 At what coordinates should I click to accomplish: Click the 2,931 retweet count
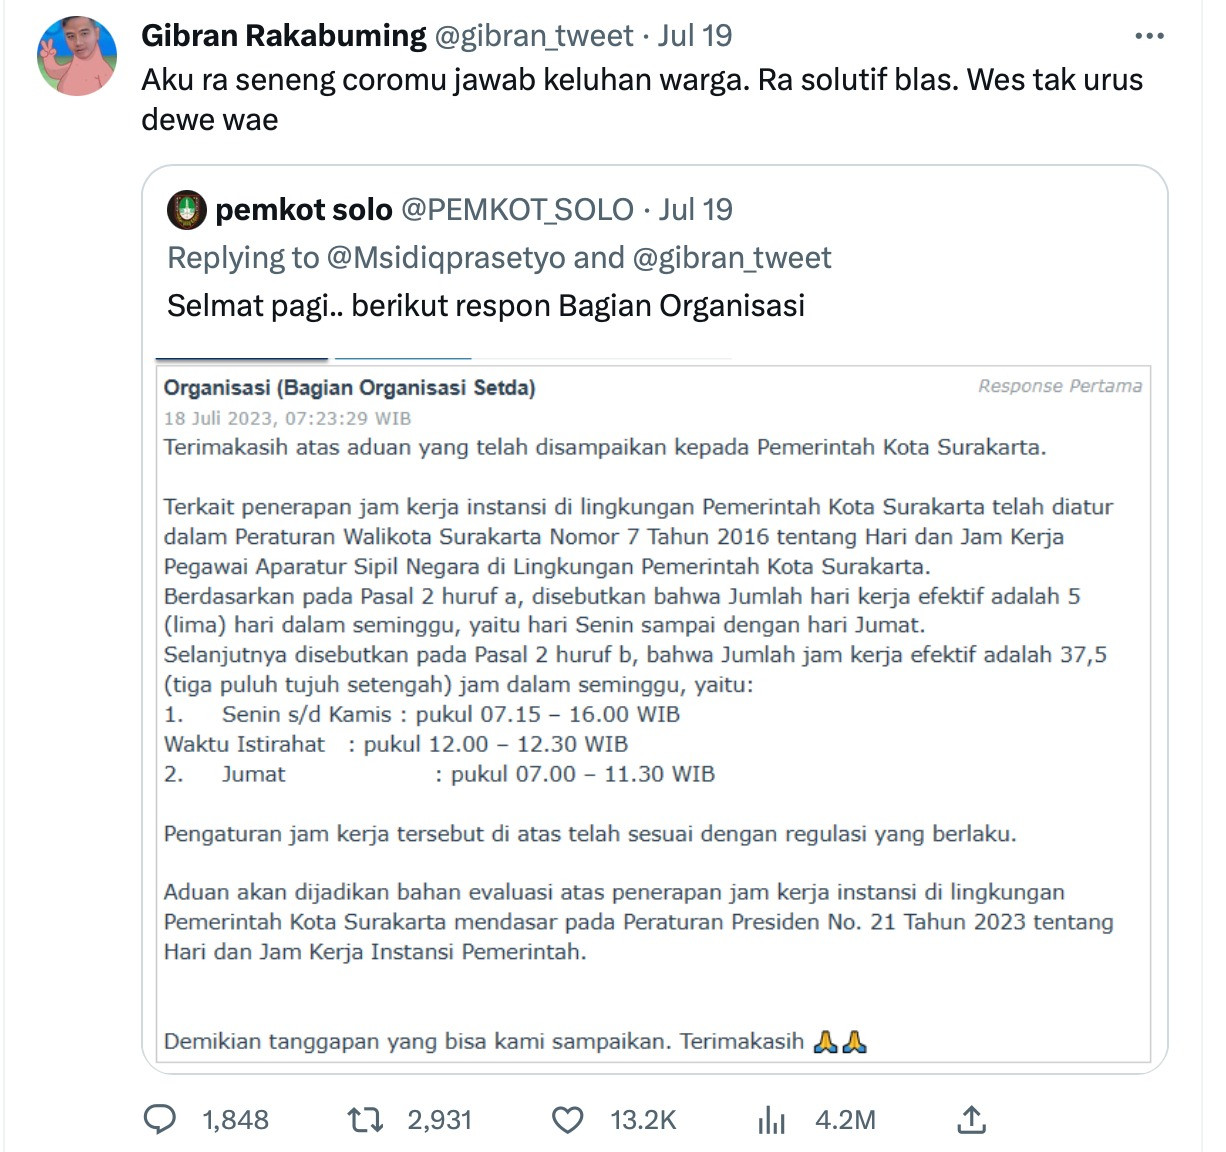tap(439, 1120)
